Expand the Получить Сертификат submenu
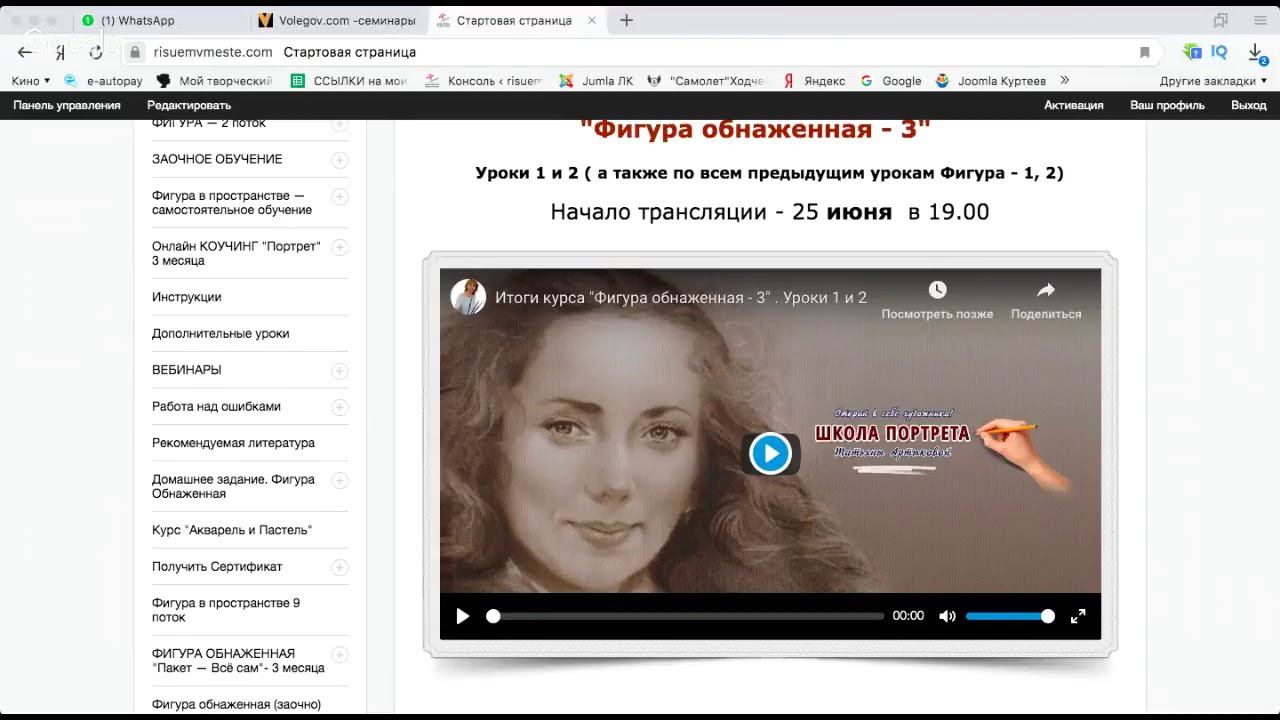This screenshot has width=1280, height=720. point(340,567)
